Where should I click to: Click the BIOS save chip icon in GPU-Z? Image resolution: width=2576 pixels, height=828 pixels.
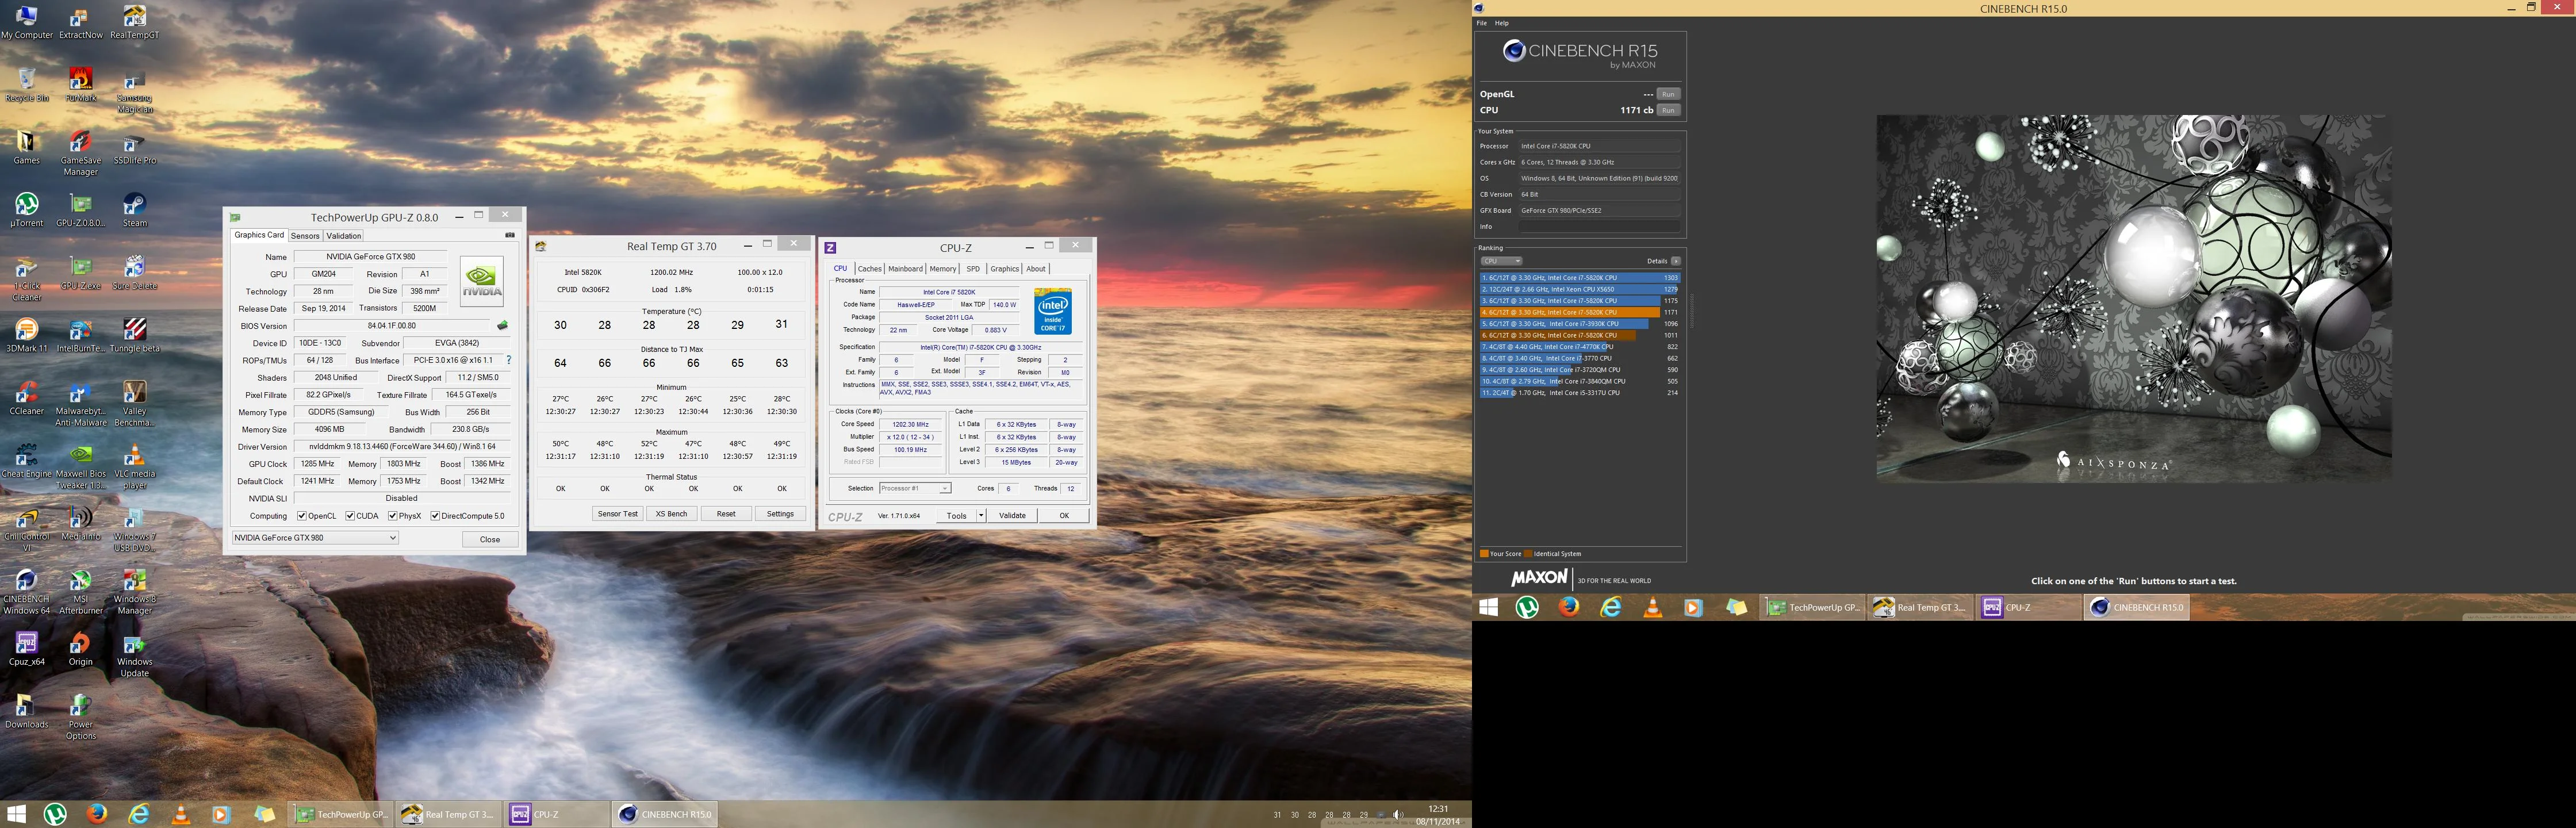(x=502, y=326)
